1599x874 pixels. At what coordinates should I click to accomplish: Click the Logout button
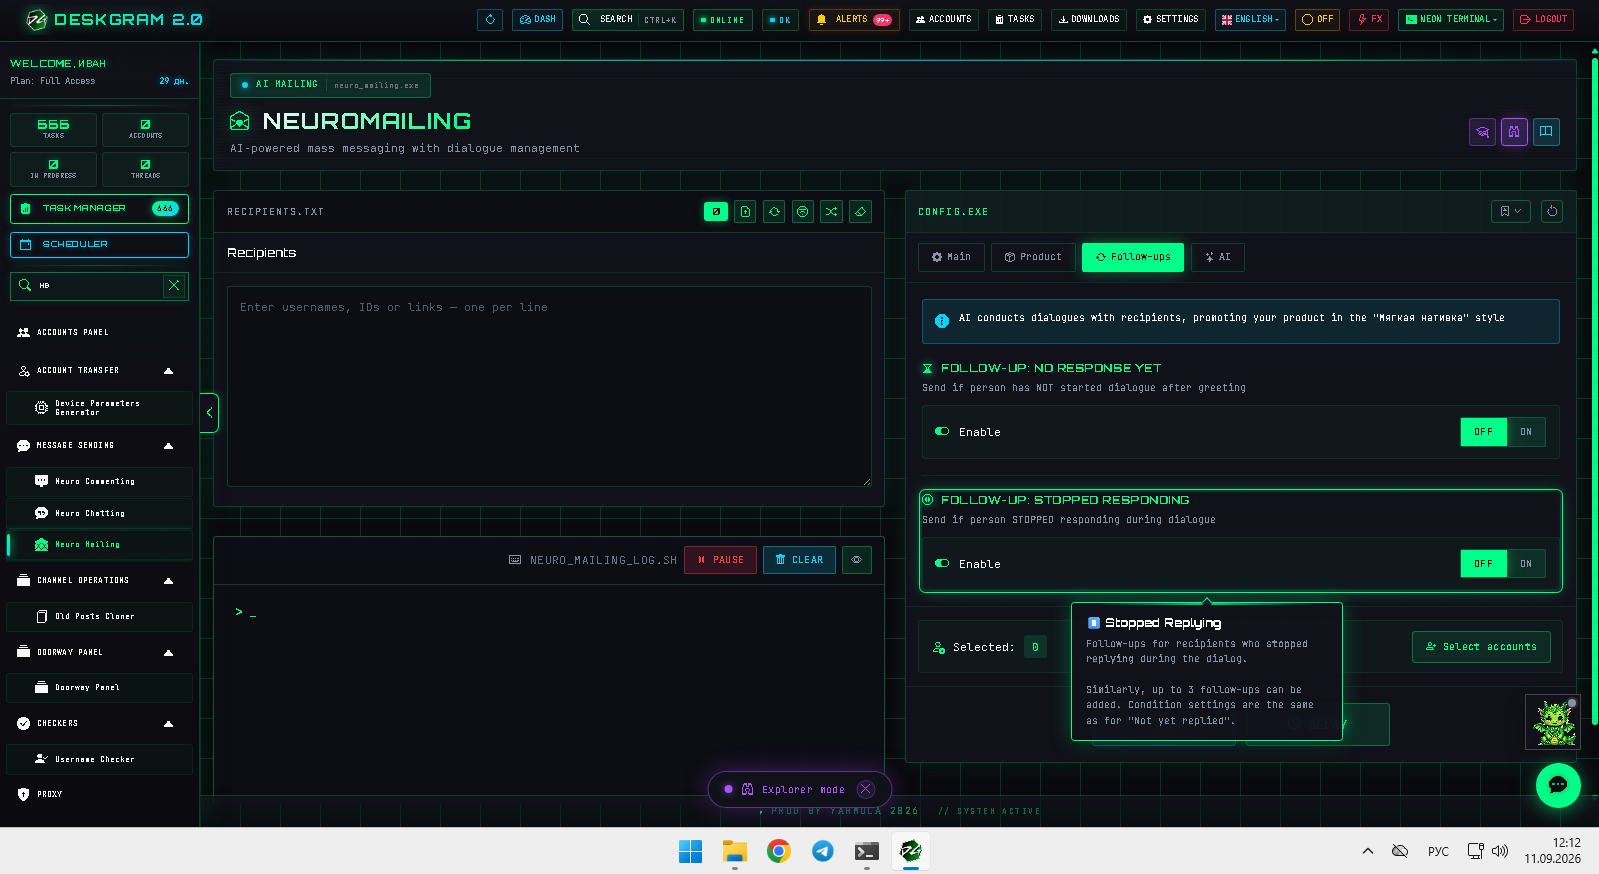[1543, 19]
